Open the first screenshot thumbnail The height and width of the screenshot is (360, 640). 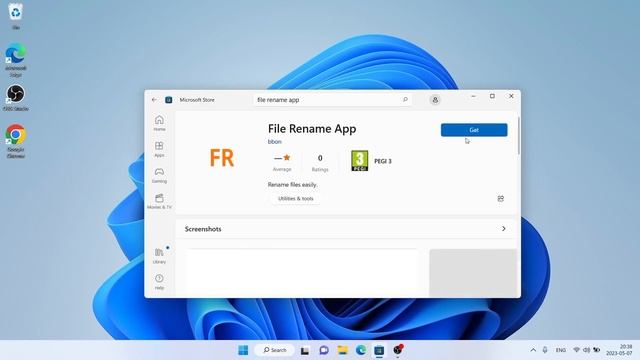click(x=302, y=273)
